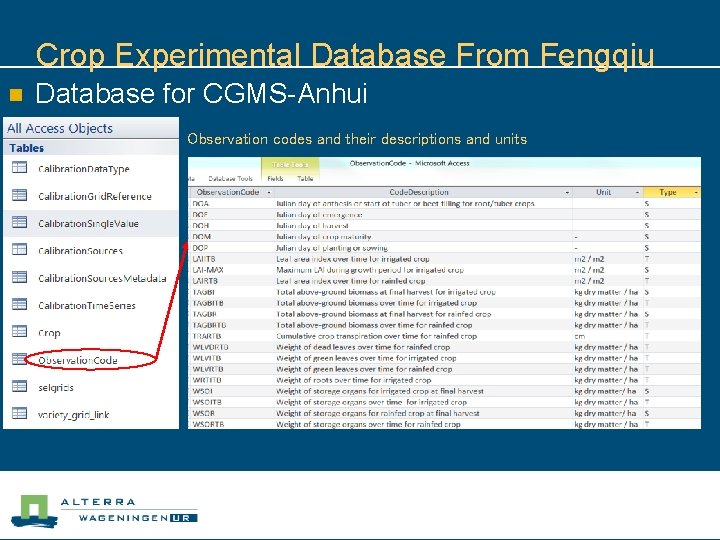Click the table icon beside CalibrationGridReference

coord(19,195)
